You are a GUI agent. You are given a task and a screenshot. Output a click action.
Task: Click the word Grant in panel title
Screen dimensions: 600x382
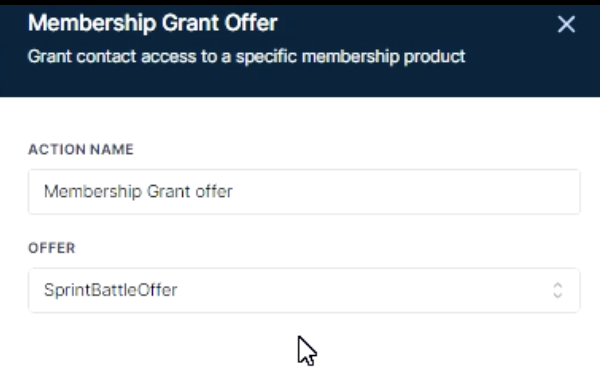pos(190,23)
